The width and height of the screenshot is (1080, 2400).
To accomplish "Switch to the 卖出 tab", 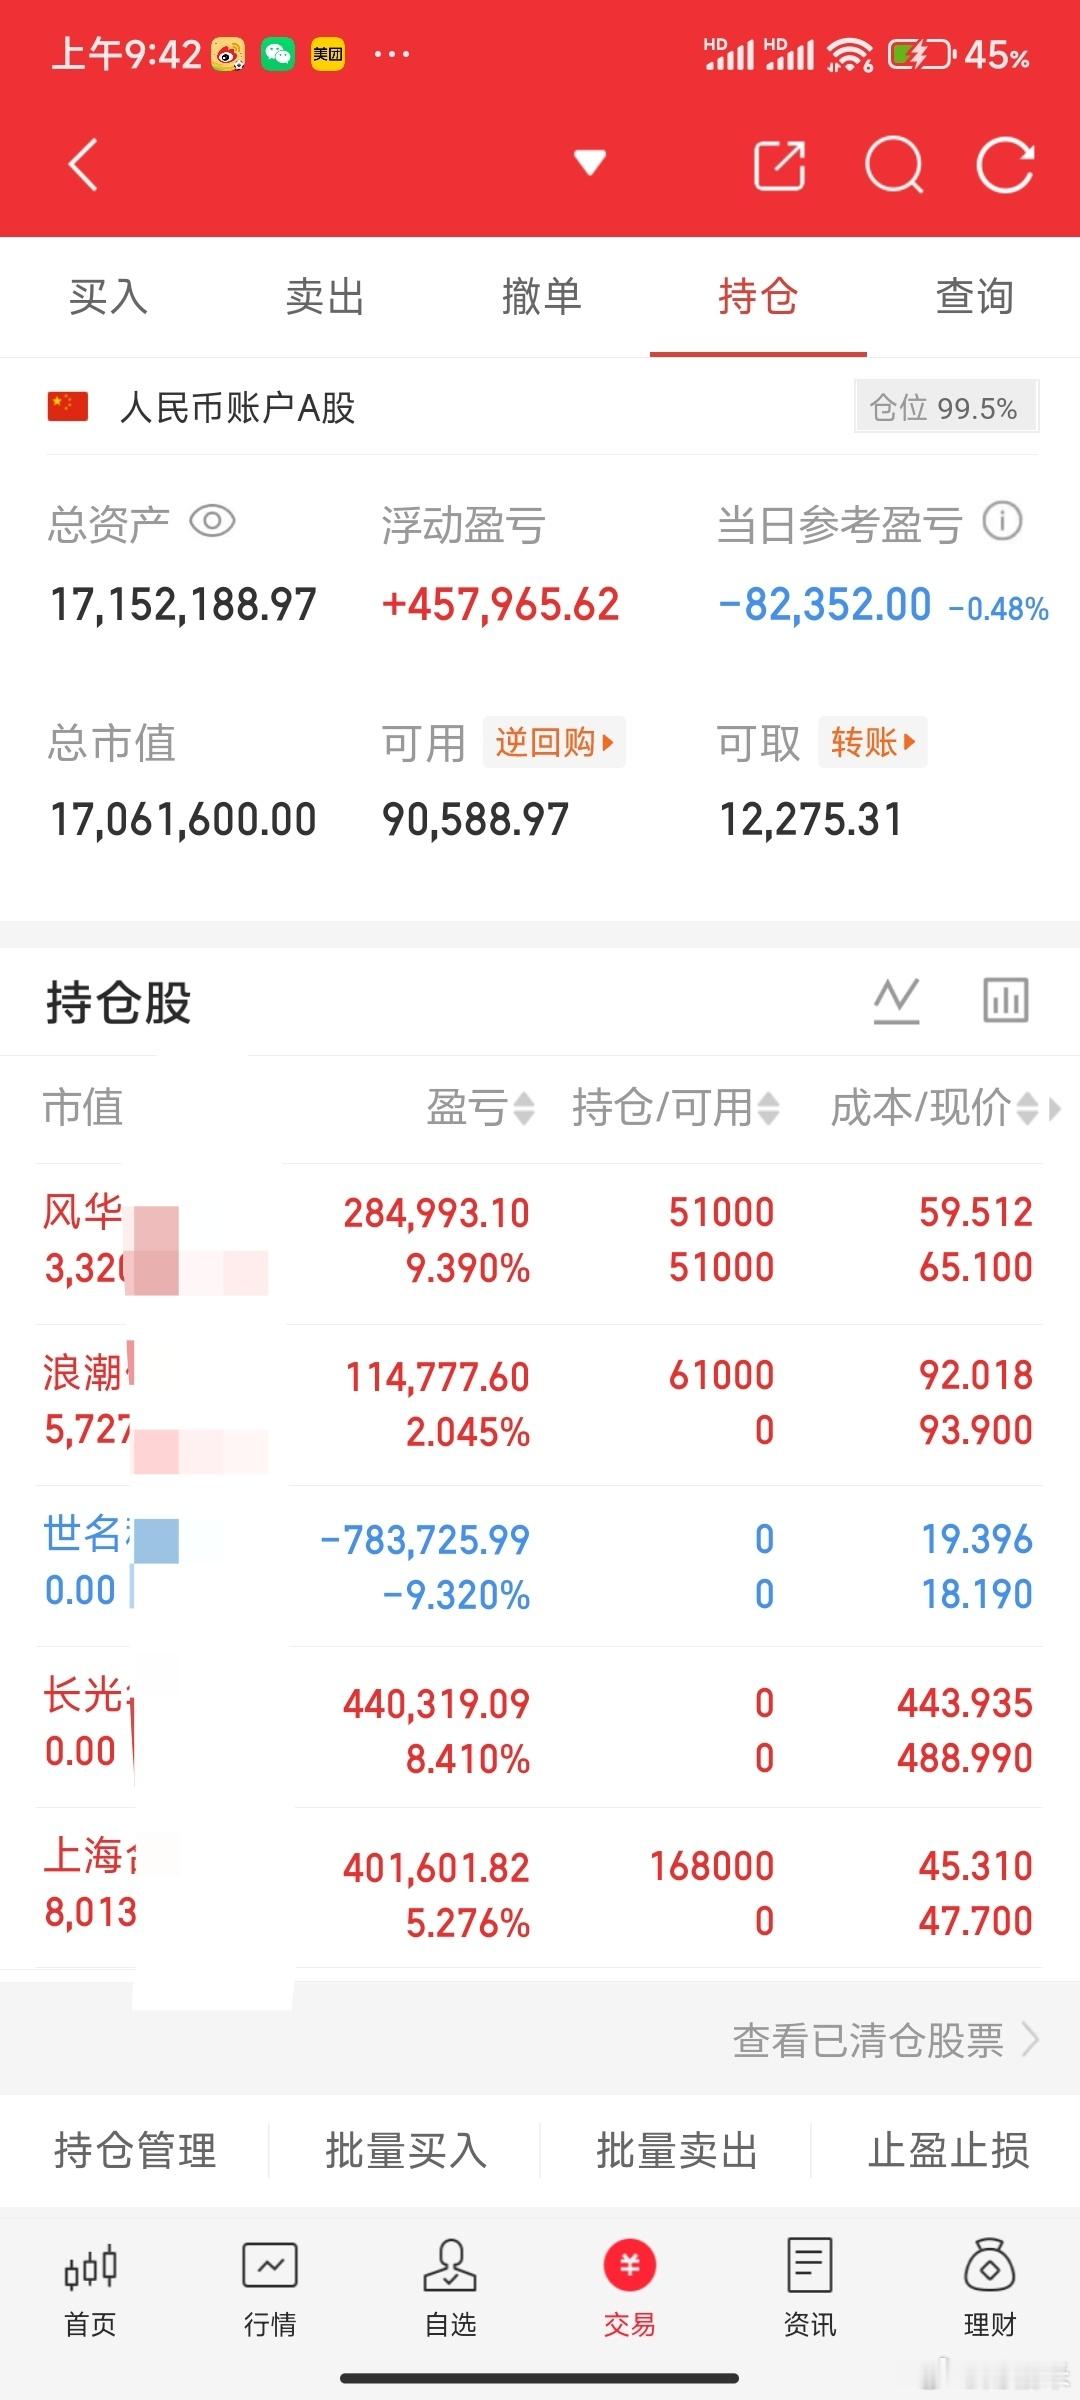I will [324, 297].
